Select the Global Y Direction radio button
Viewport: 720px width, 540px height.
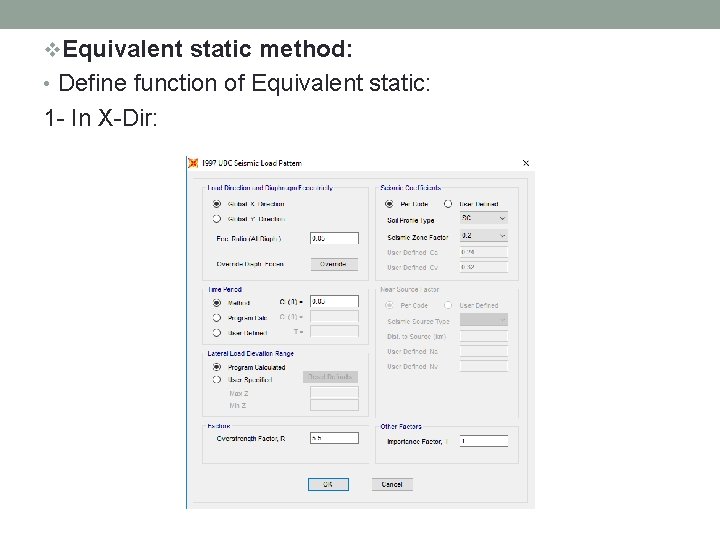(217, 219)
